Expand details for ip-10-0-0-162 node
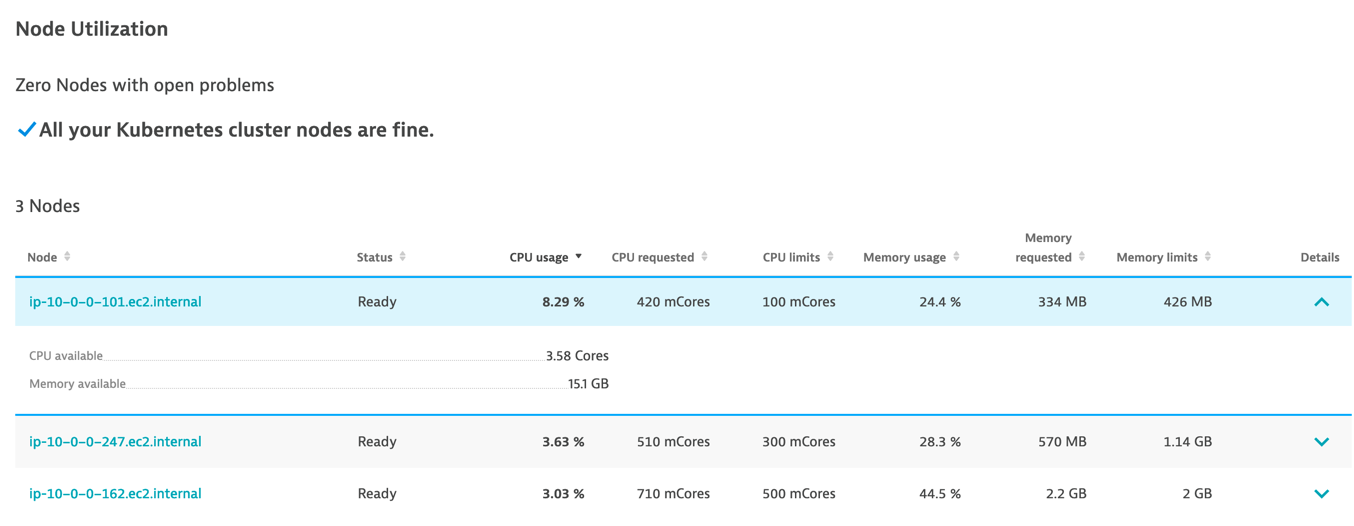The image size is (1354, 526). tap(1321, 493)
